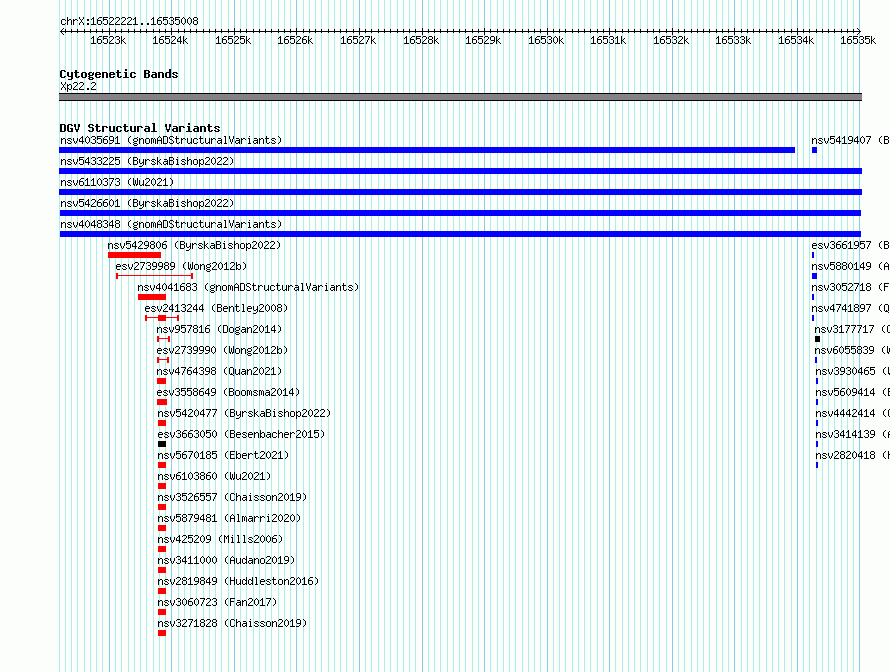The image size is (890, 672).
Task: Select the nsv5433225 ByrskaBishop2022 variant label
Action: [x=147, y=161]
